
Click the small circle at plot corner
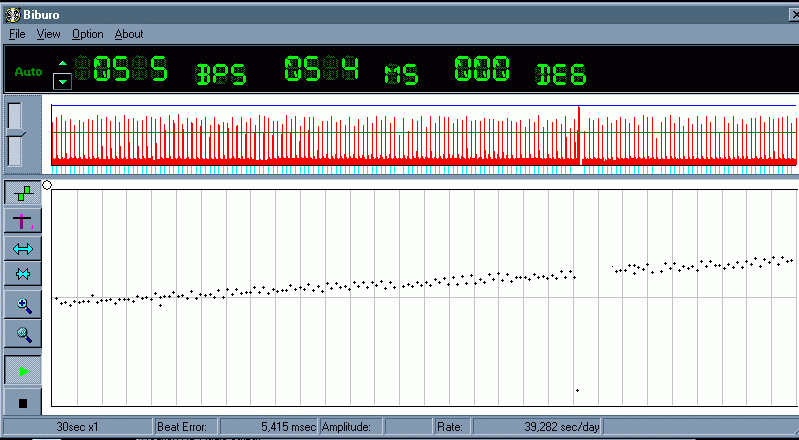tap(47, 184)
